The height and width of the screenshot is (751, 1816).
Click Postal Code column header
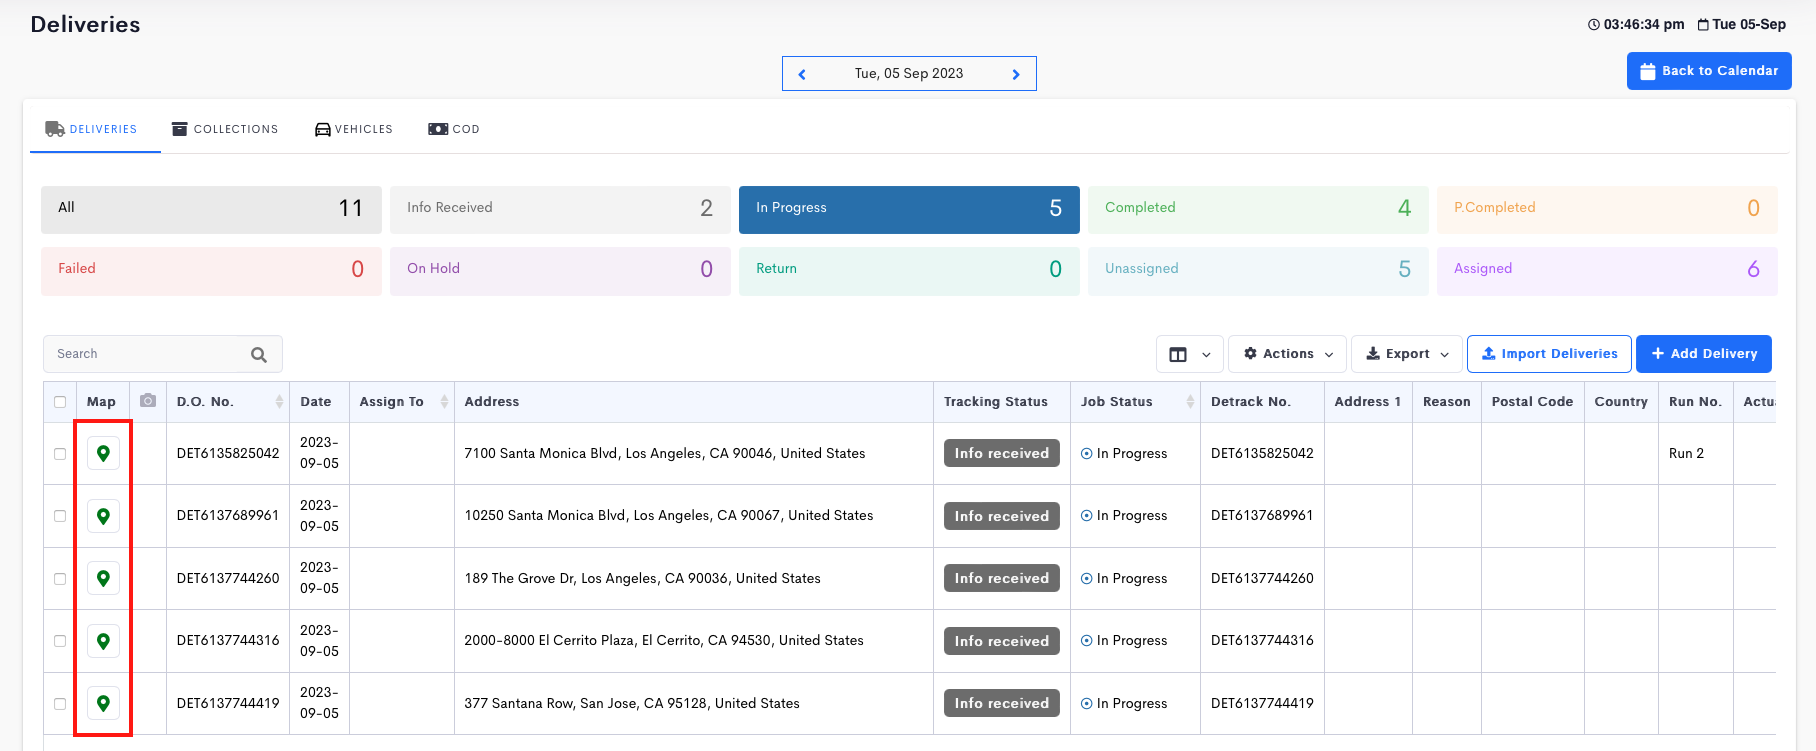(1532, 401)
